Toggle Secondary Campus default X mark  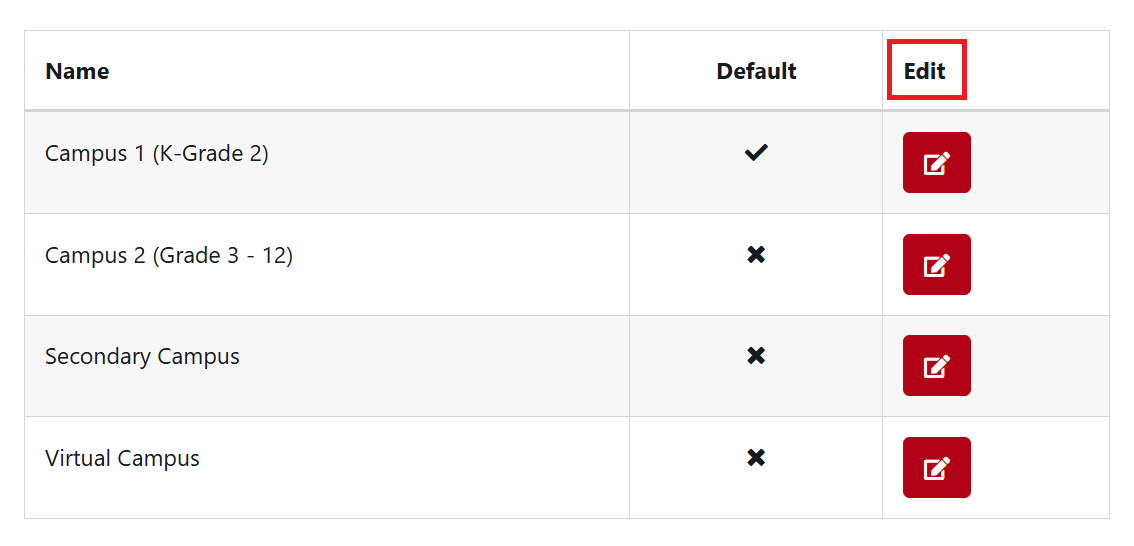point(756,356)
